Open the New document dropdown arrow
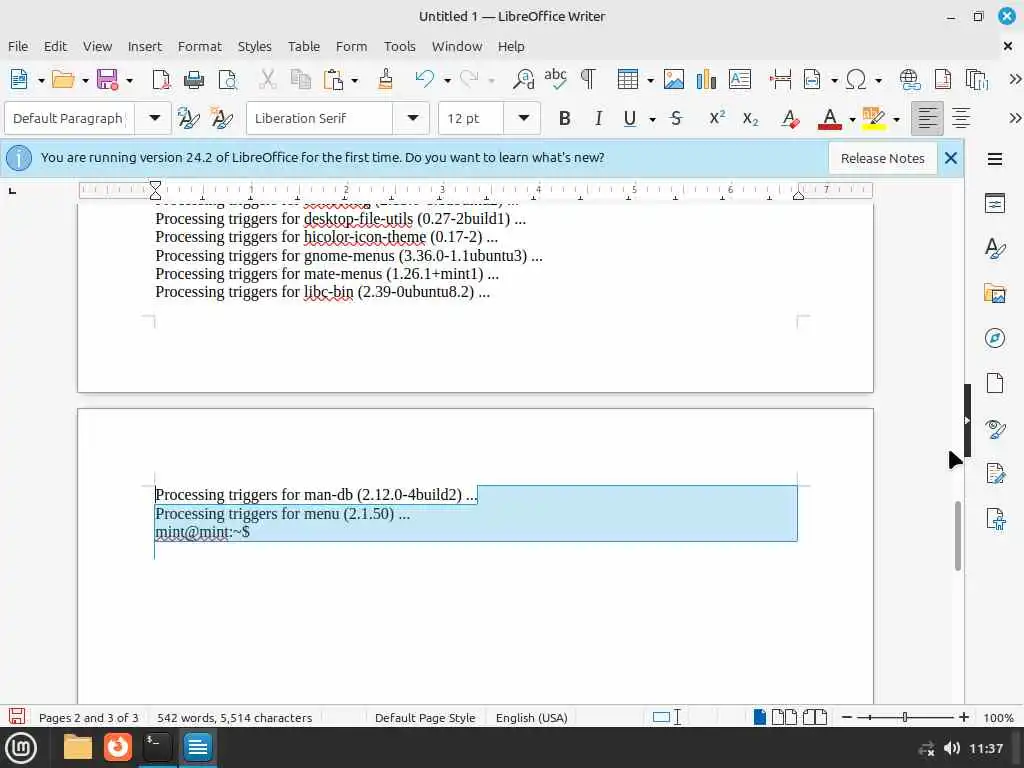The height and width of the screenshot is (768, 1024). click(40, 80)
